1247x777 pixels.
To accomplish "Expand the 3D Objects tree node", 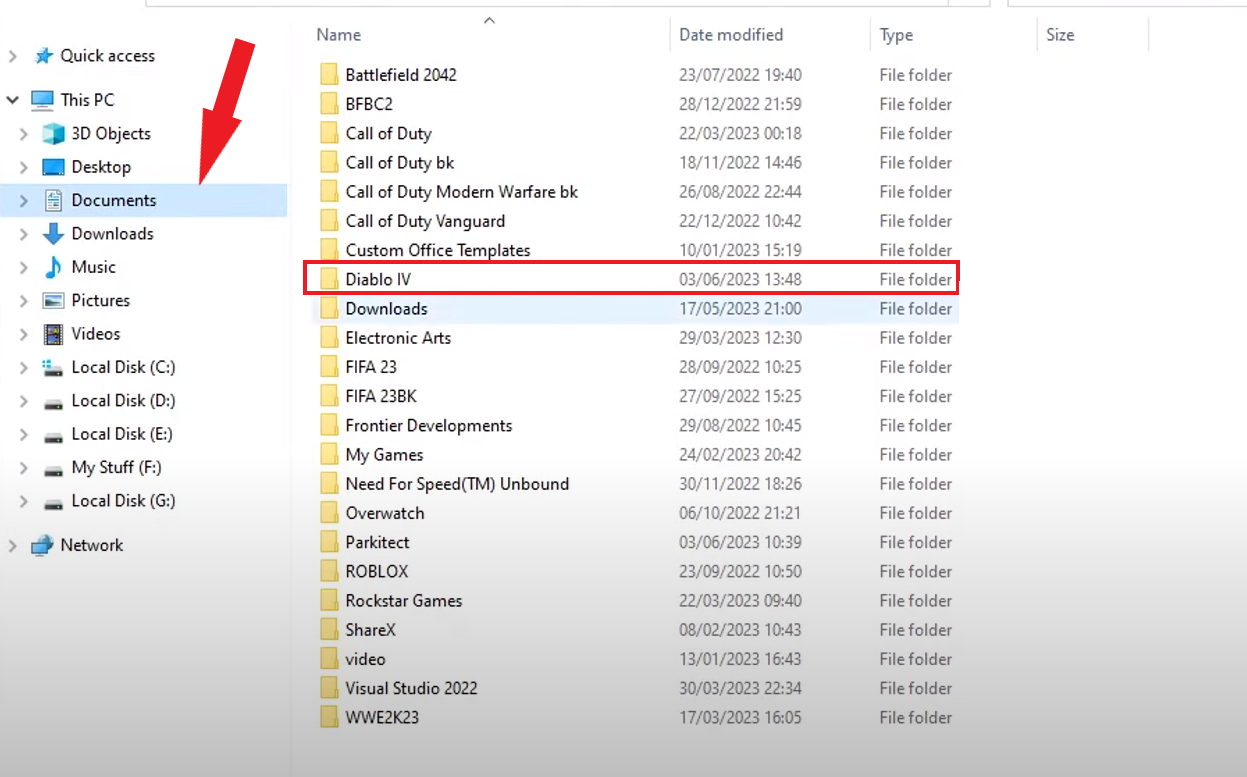I will pos(24,134).
